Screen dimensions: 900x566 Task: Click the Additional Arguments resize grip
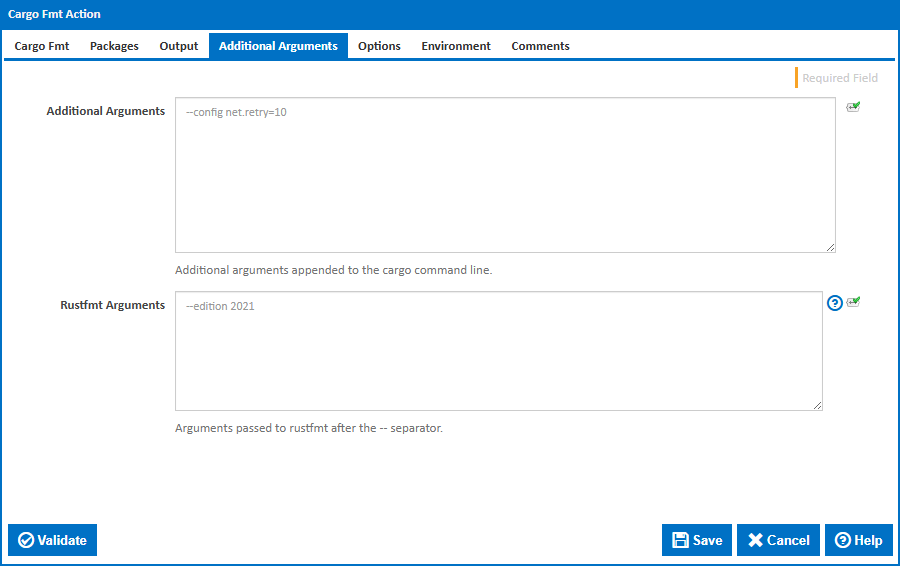pyautogui.click(x=831, y=247)
